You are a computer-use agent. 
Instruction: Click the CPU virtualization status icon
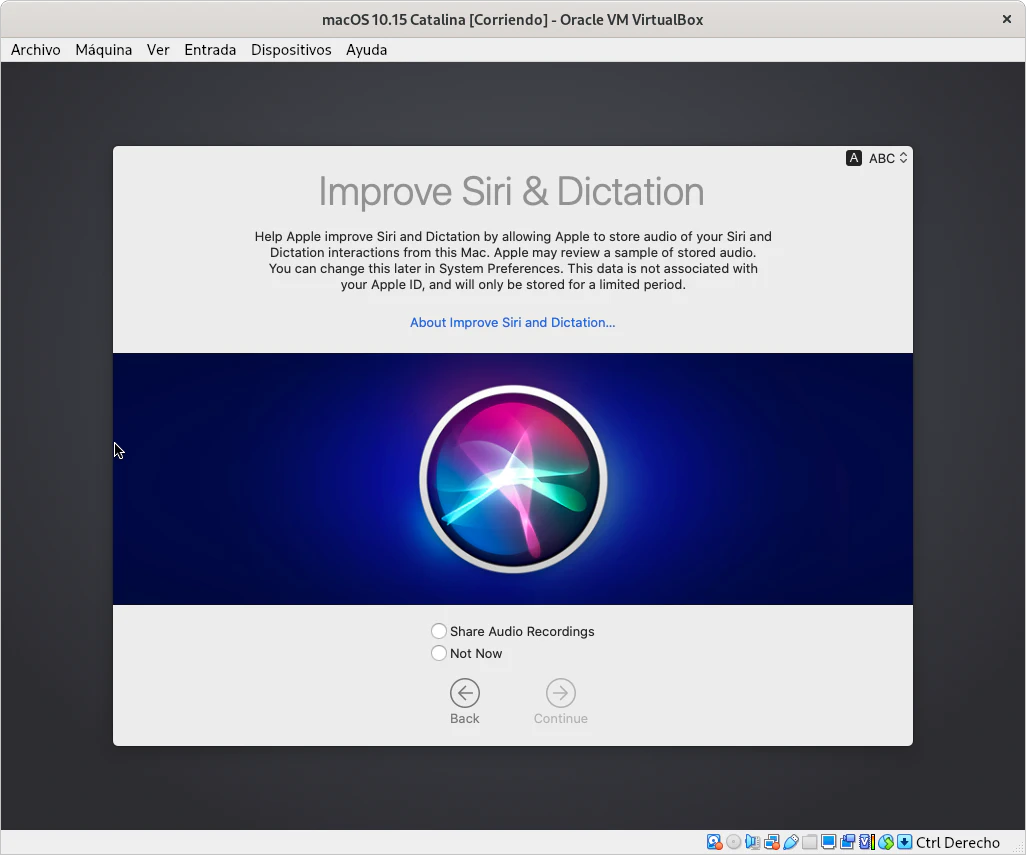pyautogui.click(x=866, y=842)
